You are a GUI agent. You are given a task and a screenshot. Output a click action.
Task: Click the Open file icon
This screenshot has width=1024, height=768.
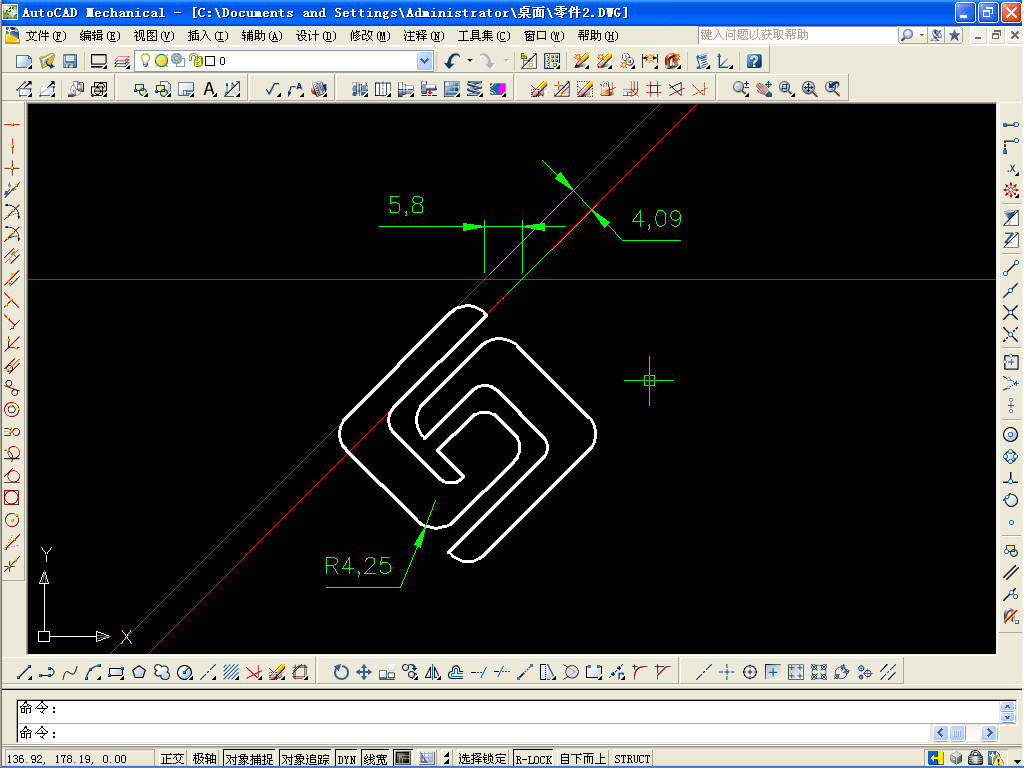tap(47, 61)
